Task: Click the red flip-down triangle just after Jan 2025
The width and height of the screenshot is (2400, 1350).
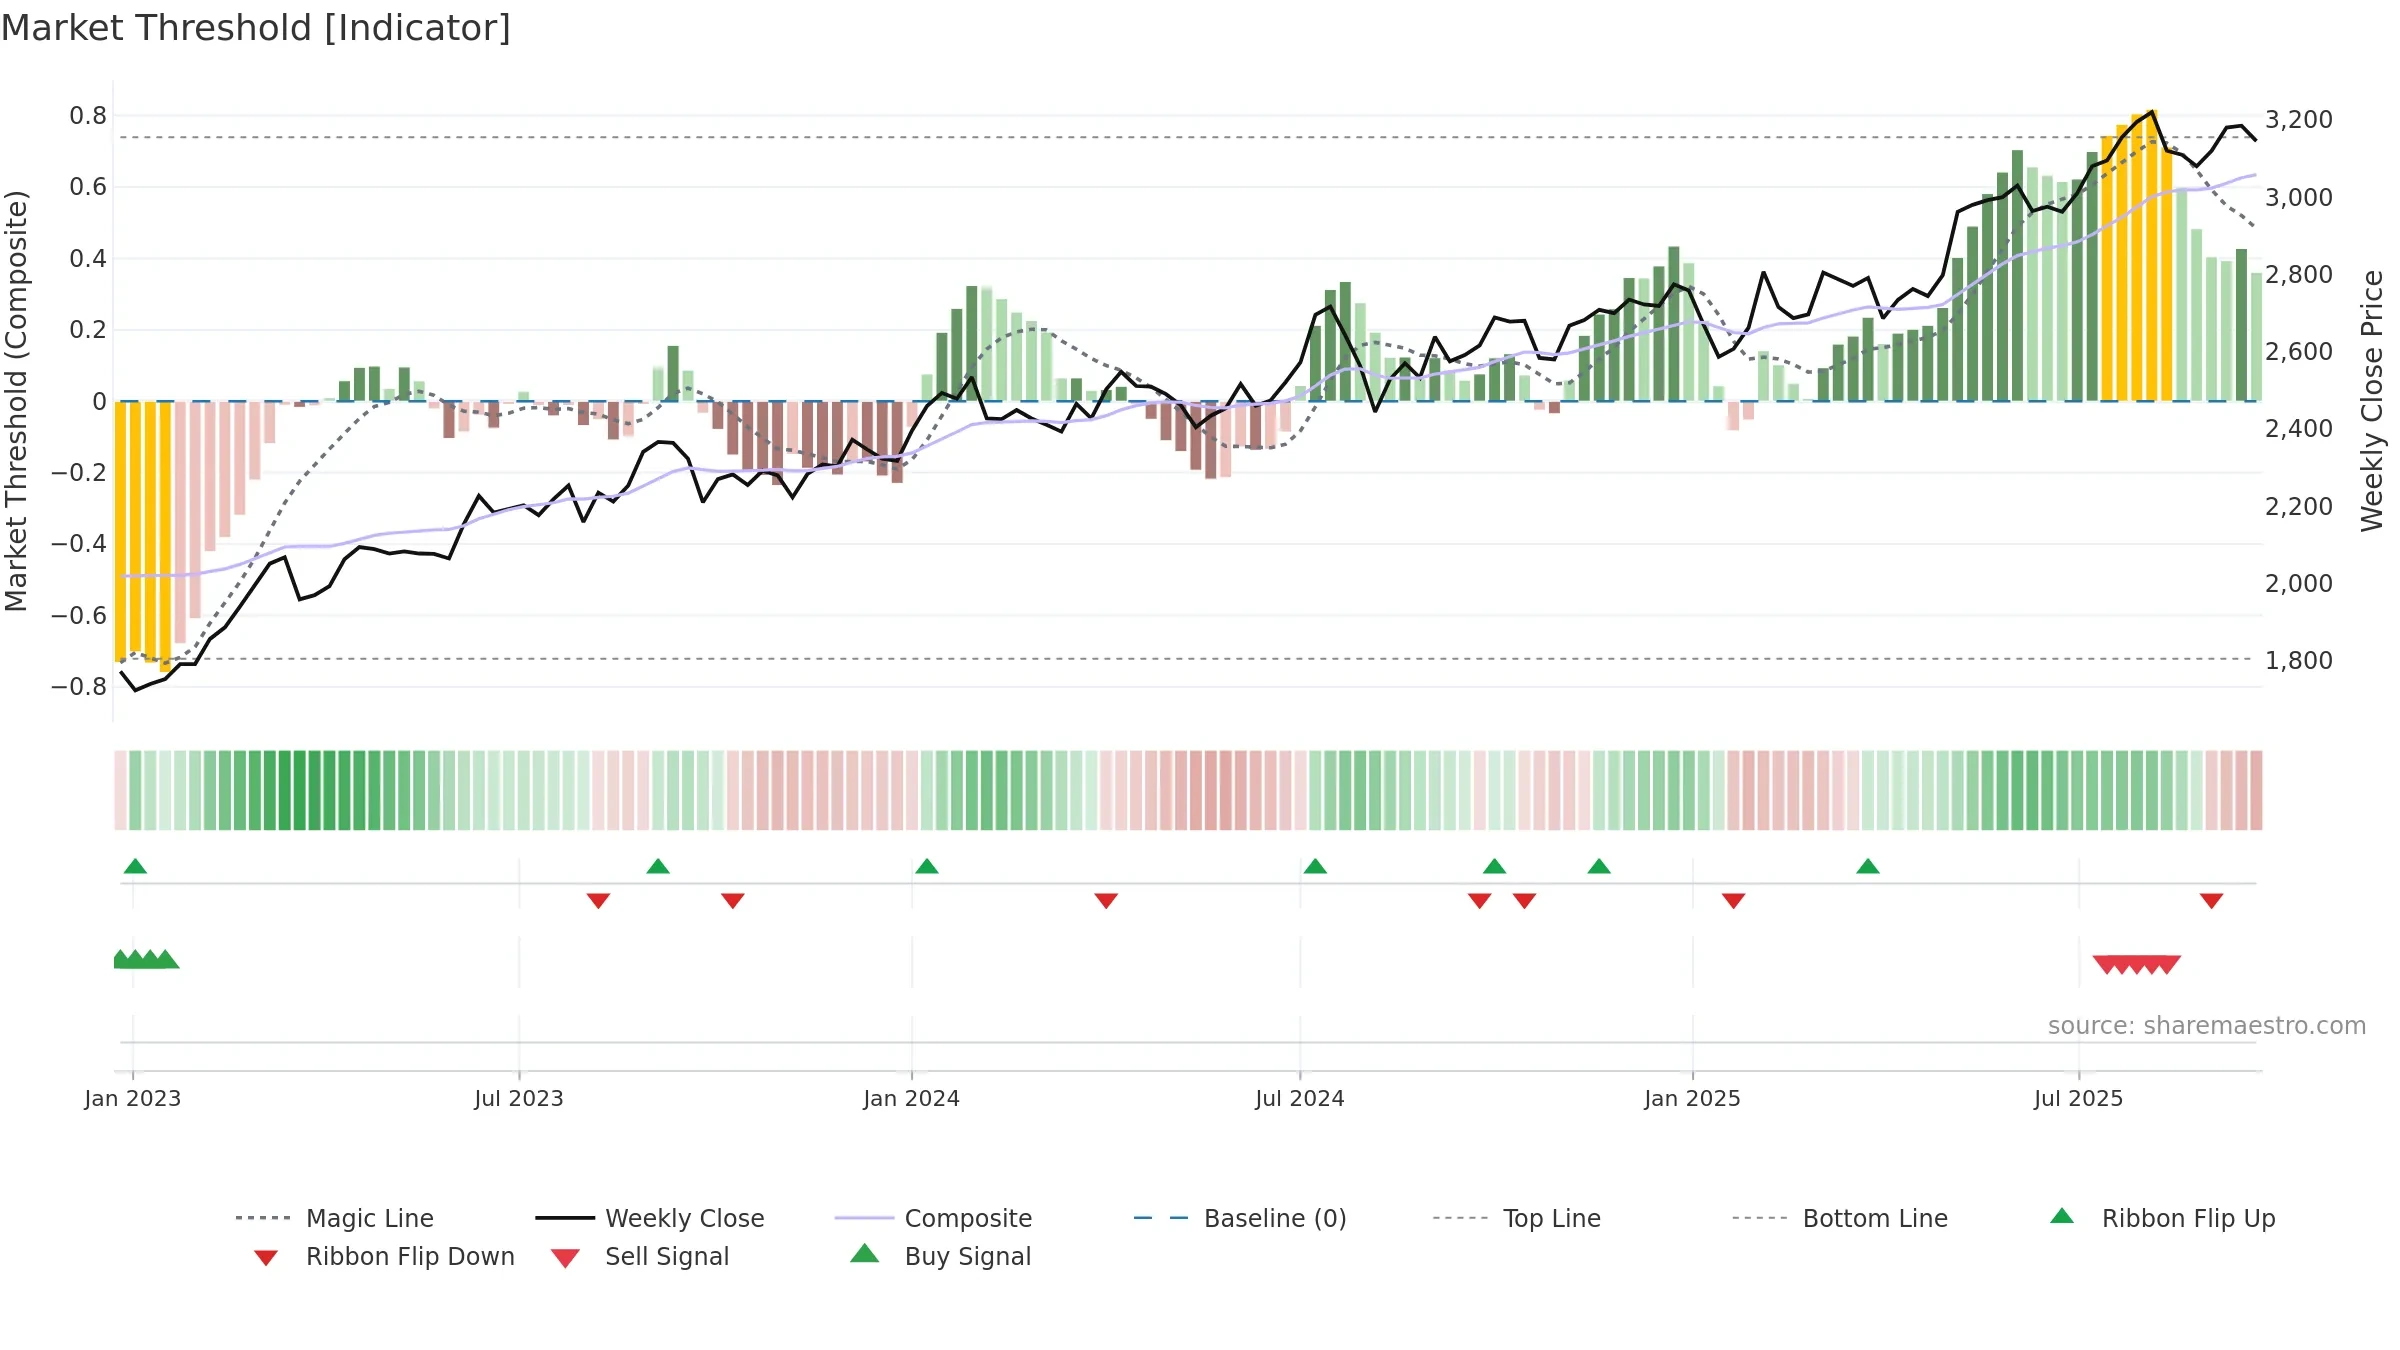Action: [x=1734, y=901]
